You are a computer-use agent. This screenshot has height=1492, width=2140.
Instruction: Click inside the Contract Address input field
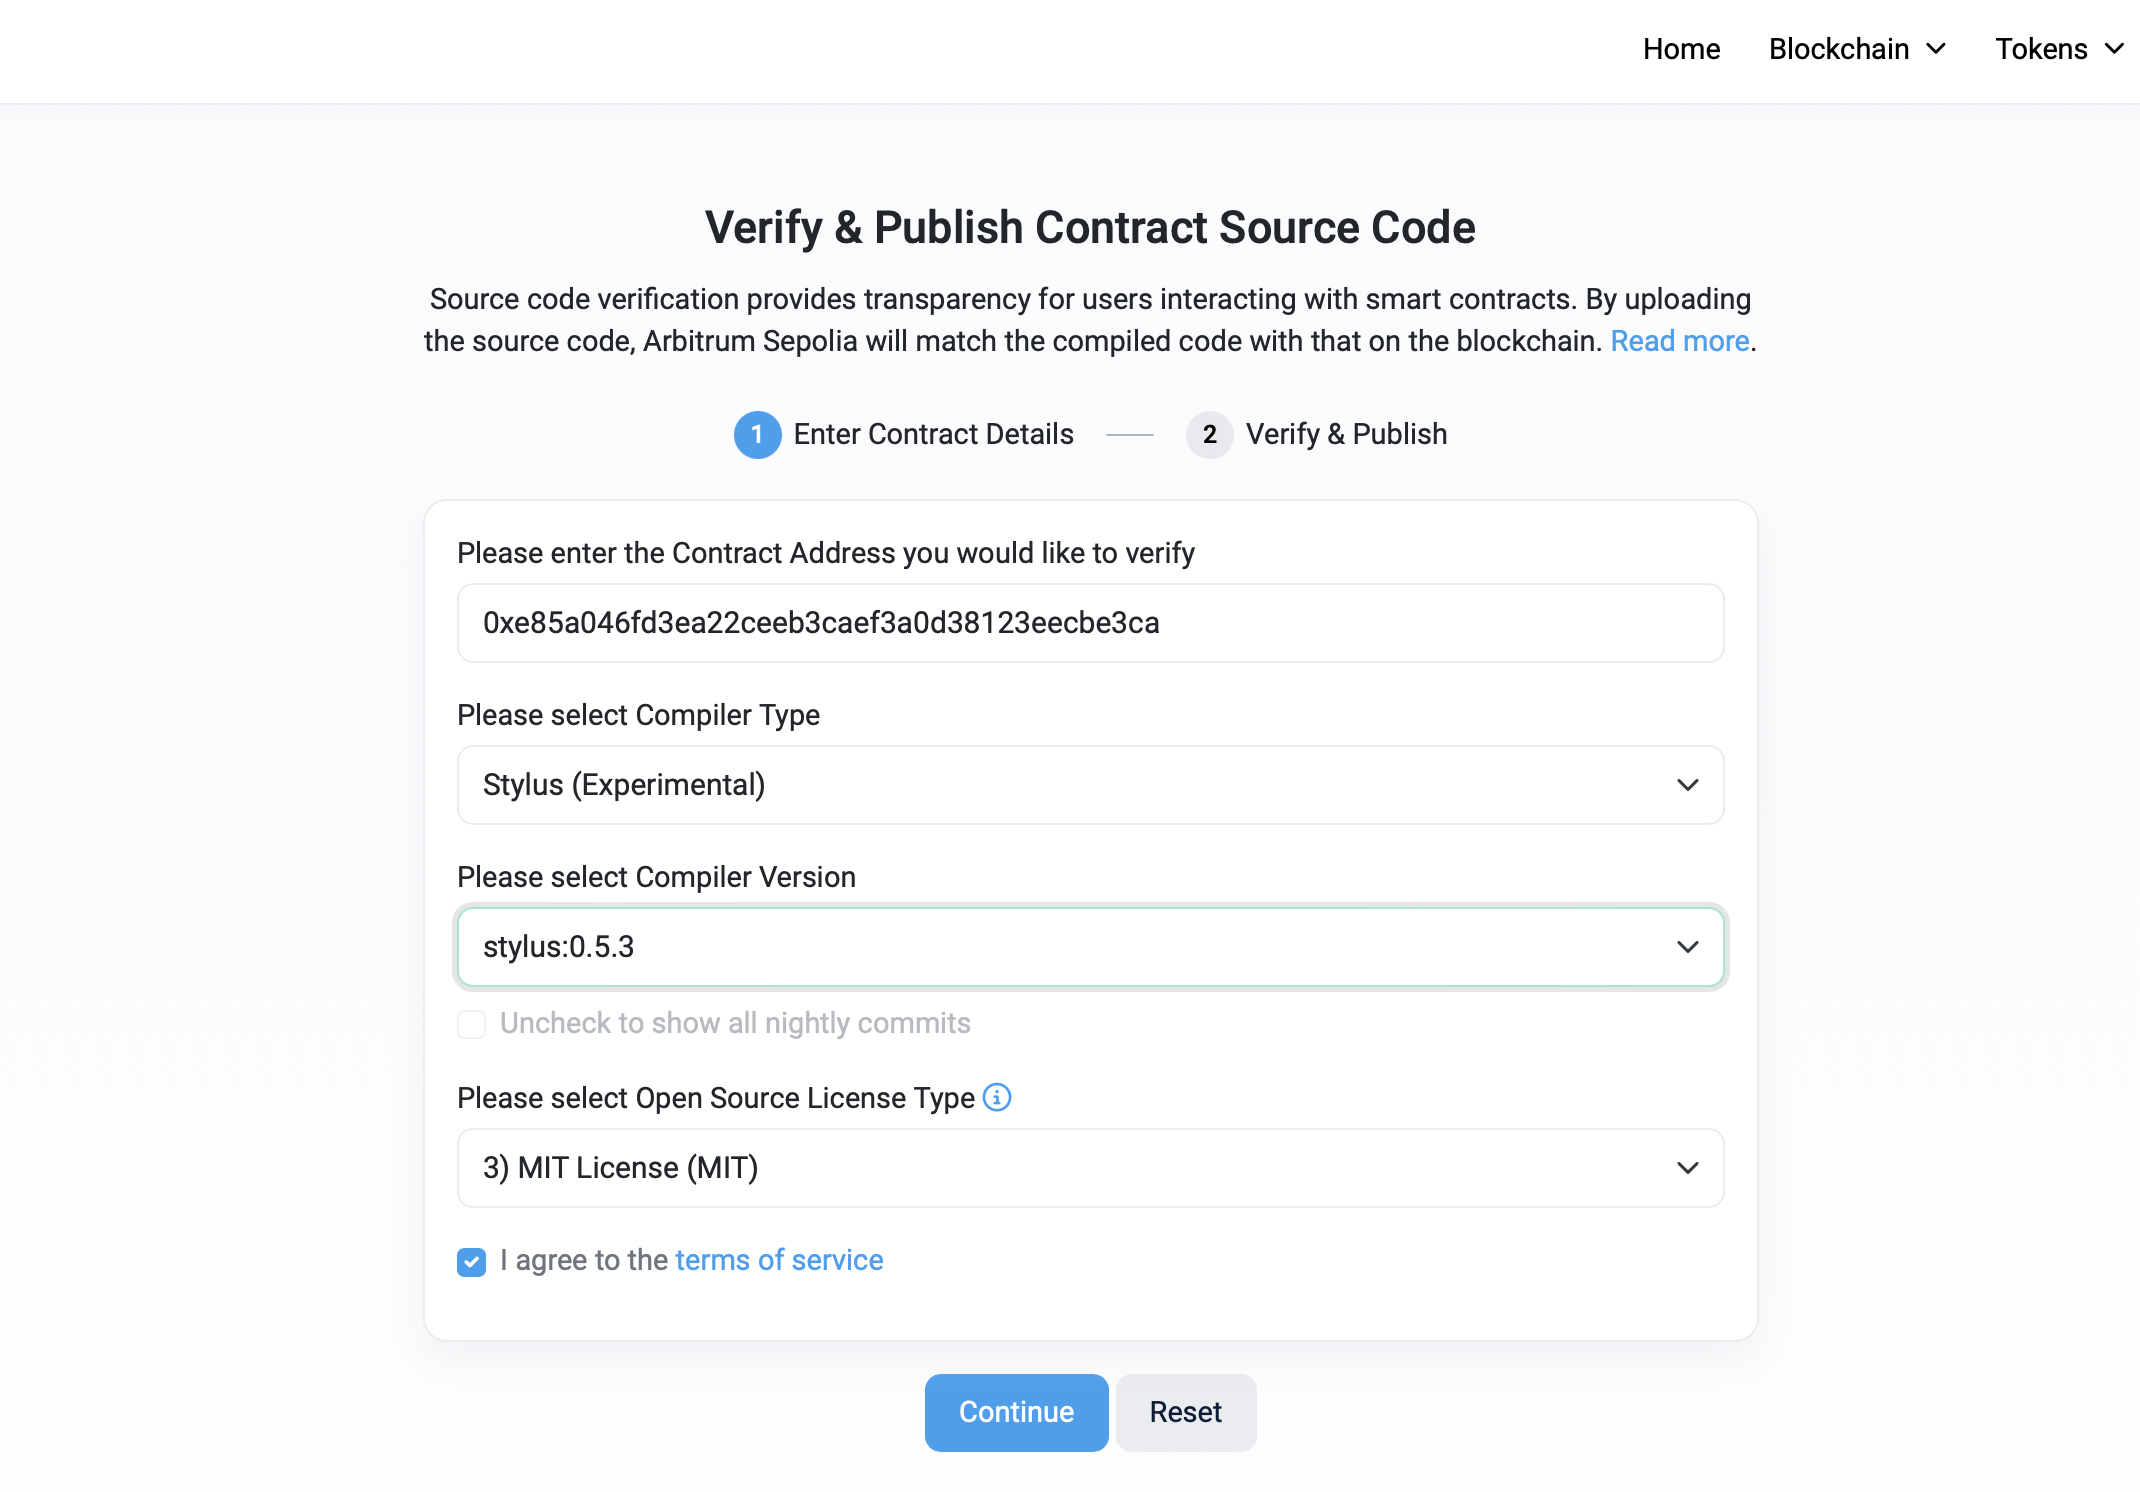pyautogui.click(x=1090, y=623)
